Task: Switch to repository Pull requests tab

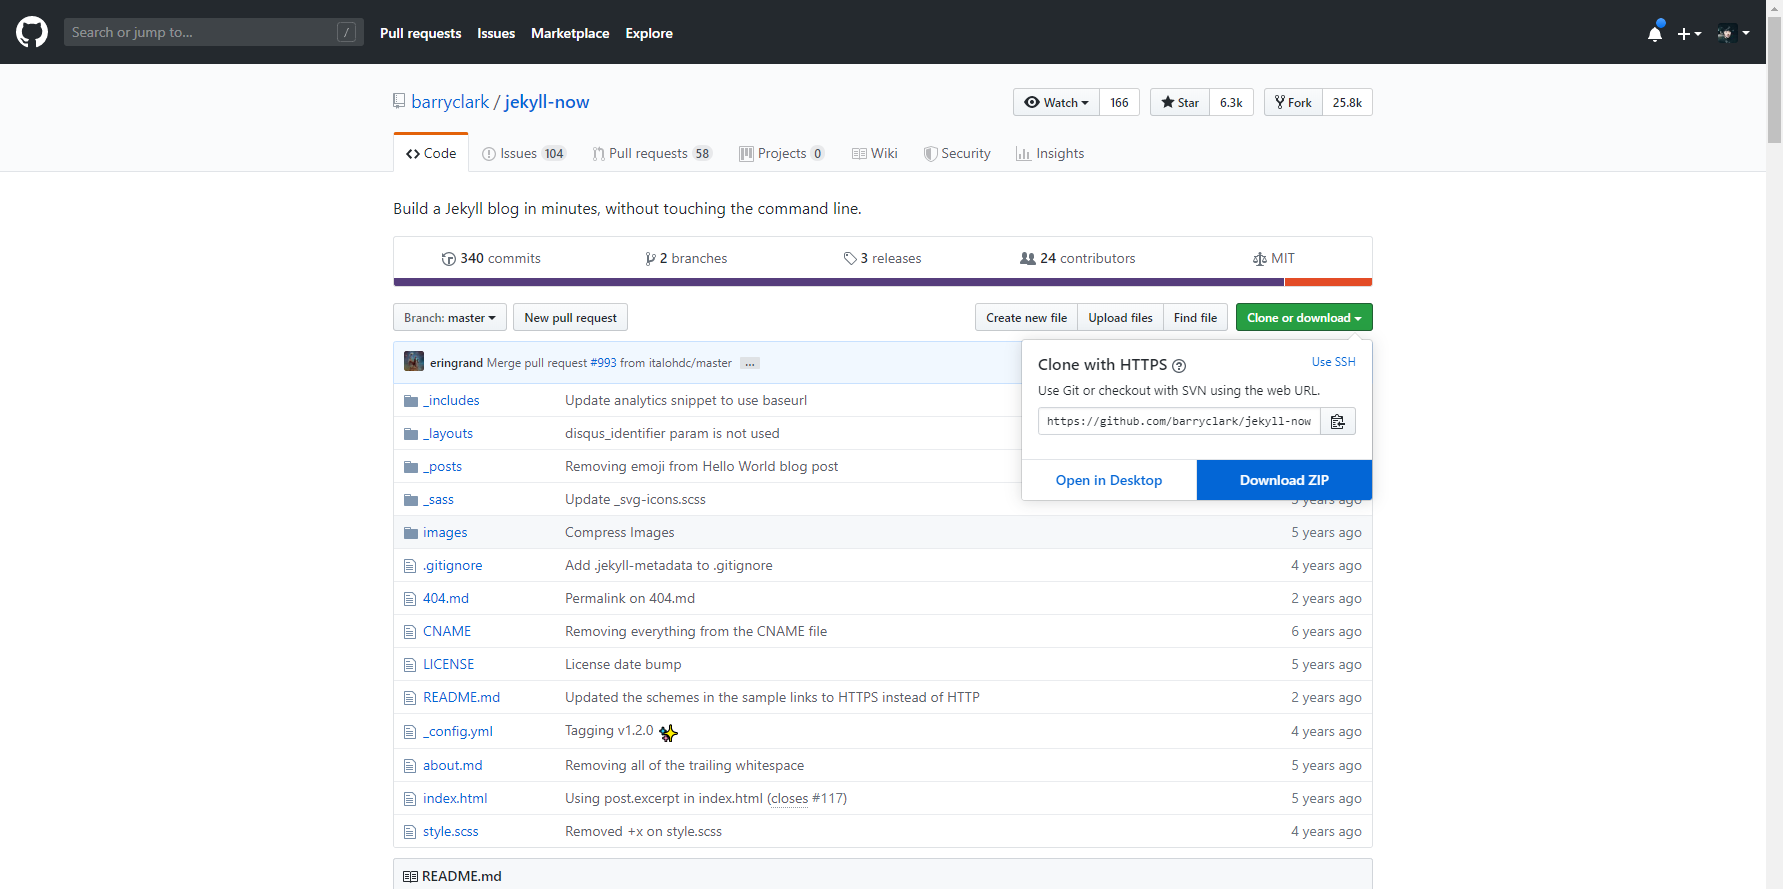Action: (x=652, y=153)
